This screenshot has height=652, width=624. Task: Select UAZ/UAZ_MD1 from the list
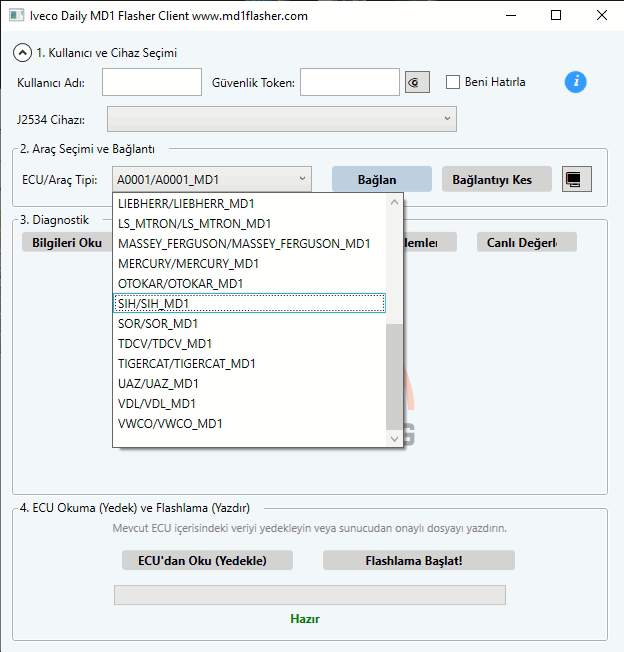pos(249,383)
